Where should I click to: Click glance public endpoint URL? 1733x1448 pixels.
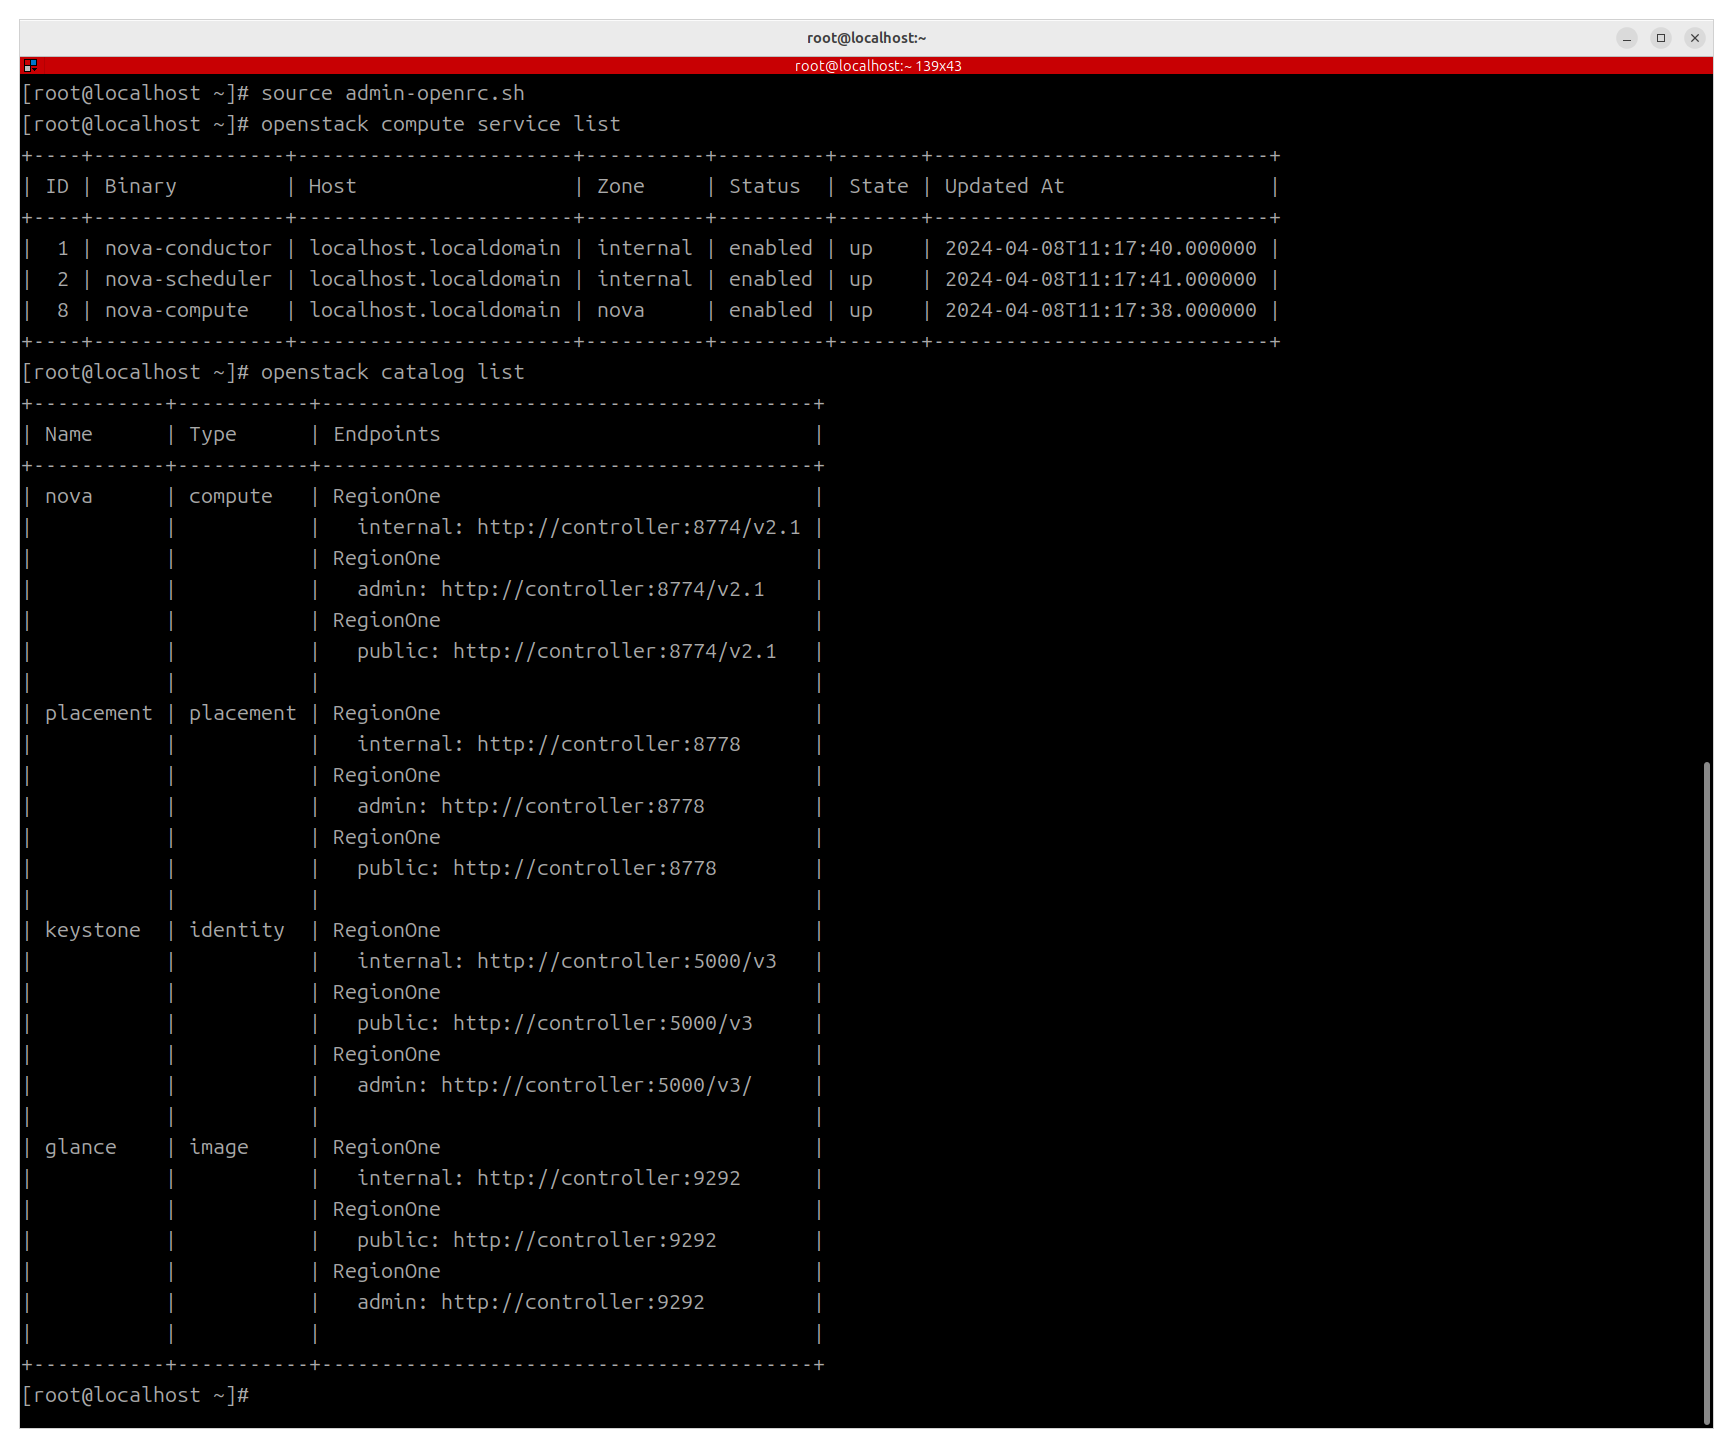(585, 1240)
